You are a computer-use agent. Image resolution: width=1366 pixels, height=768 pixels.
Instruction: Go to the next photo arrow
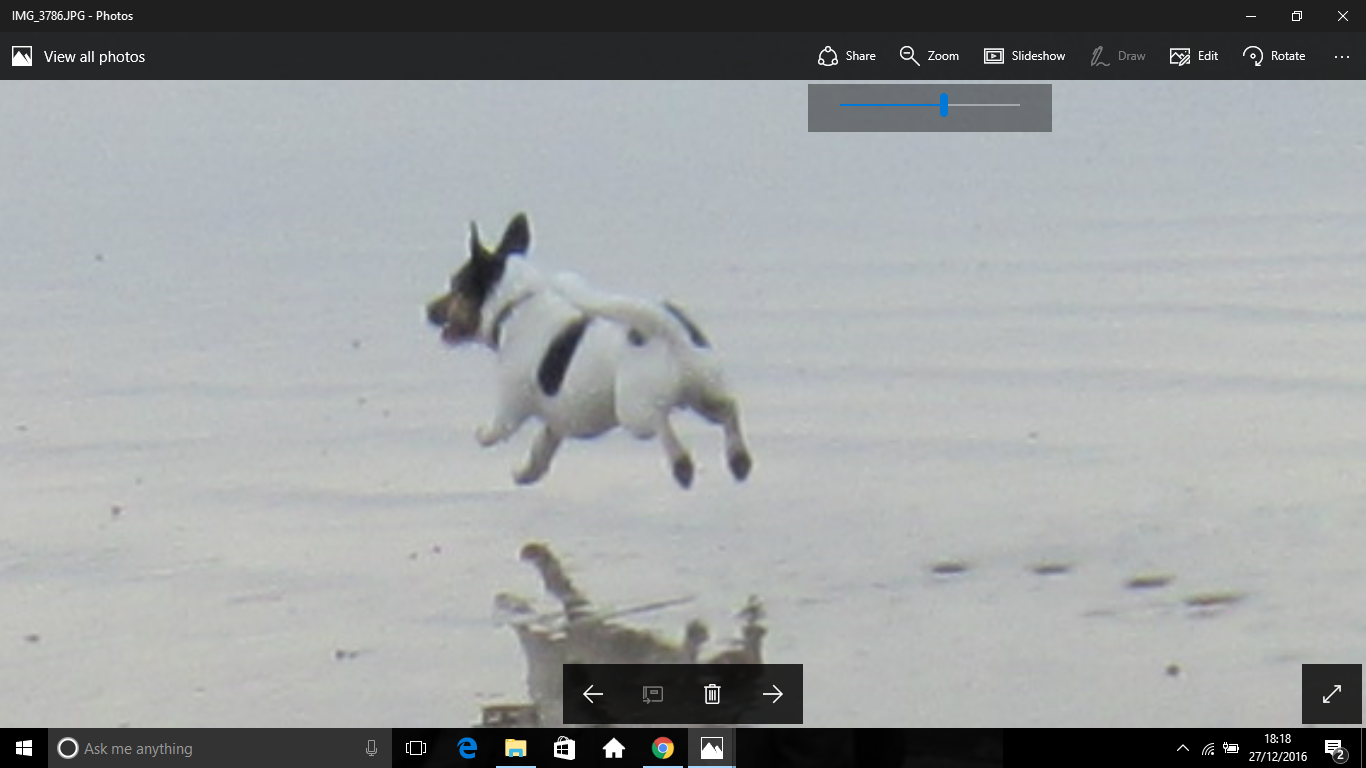click(772, 694)
